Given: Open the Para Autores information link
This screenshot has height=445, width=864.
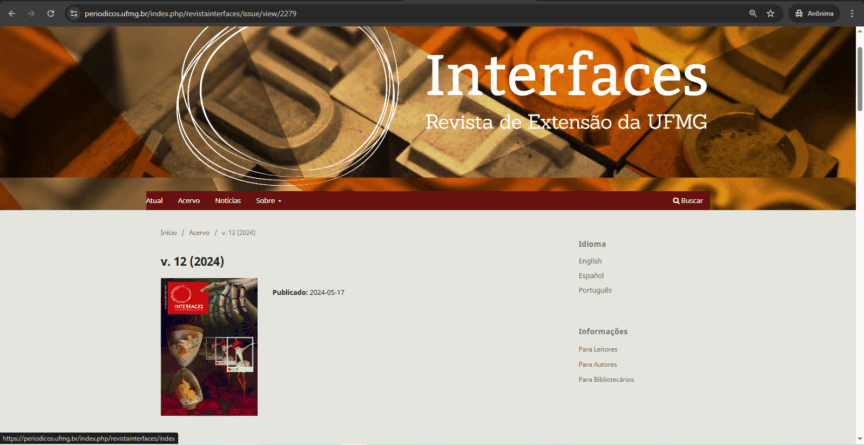Looking at the screenshot, I should tap(598, 364).
